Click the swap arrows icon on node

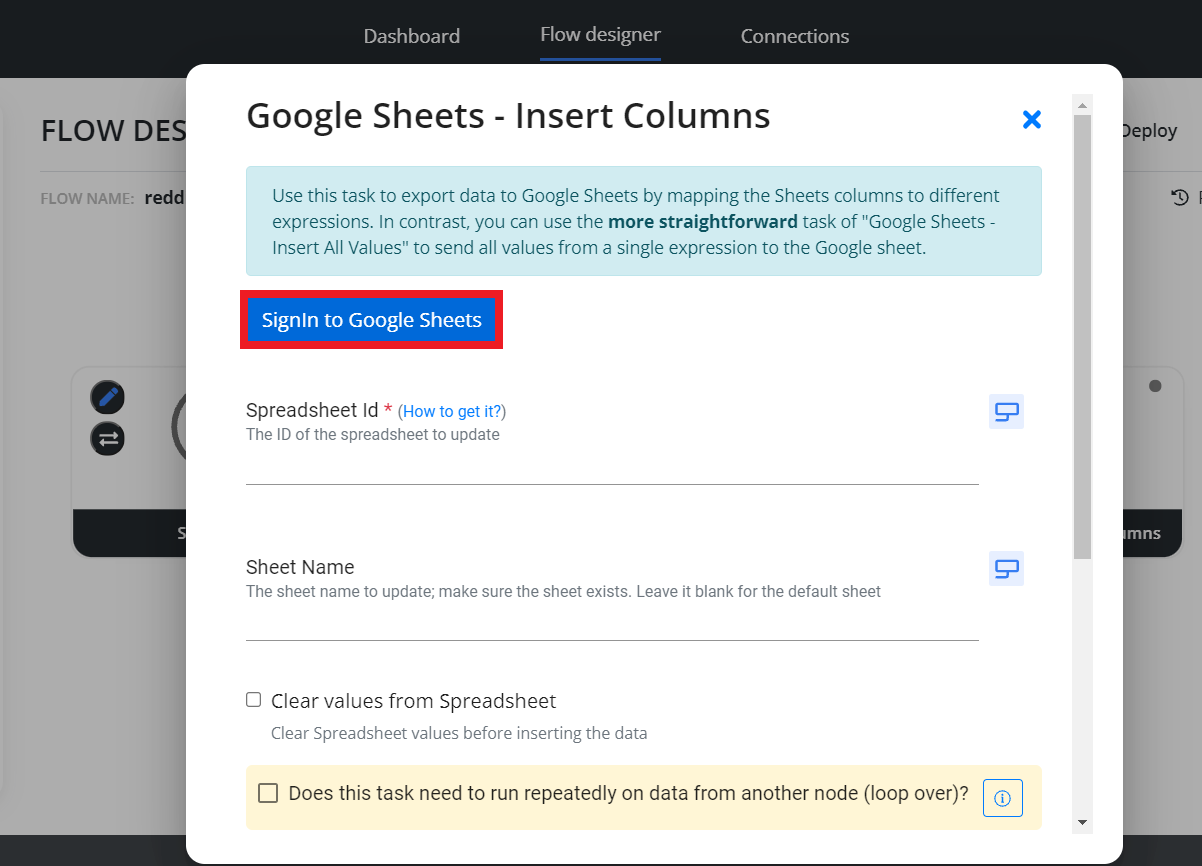tap(108, 438)
